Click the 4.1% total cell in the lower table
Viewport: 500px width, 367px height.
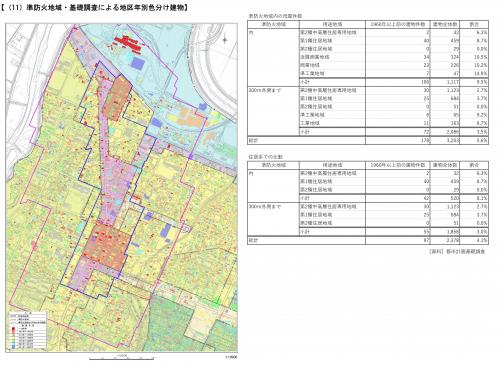(x=482, y=240)
